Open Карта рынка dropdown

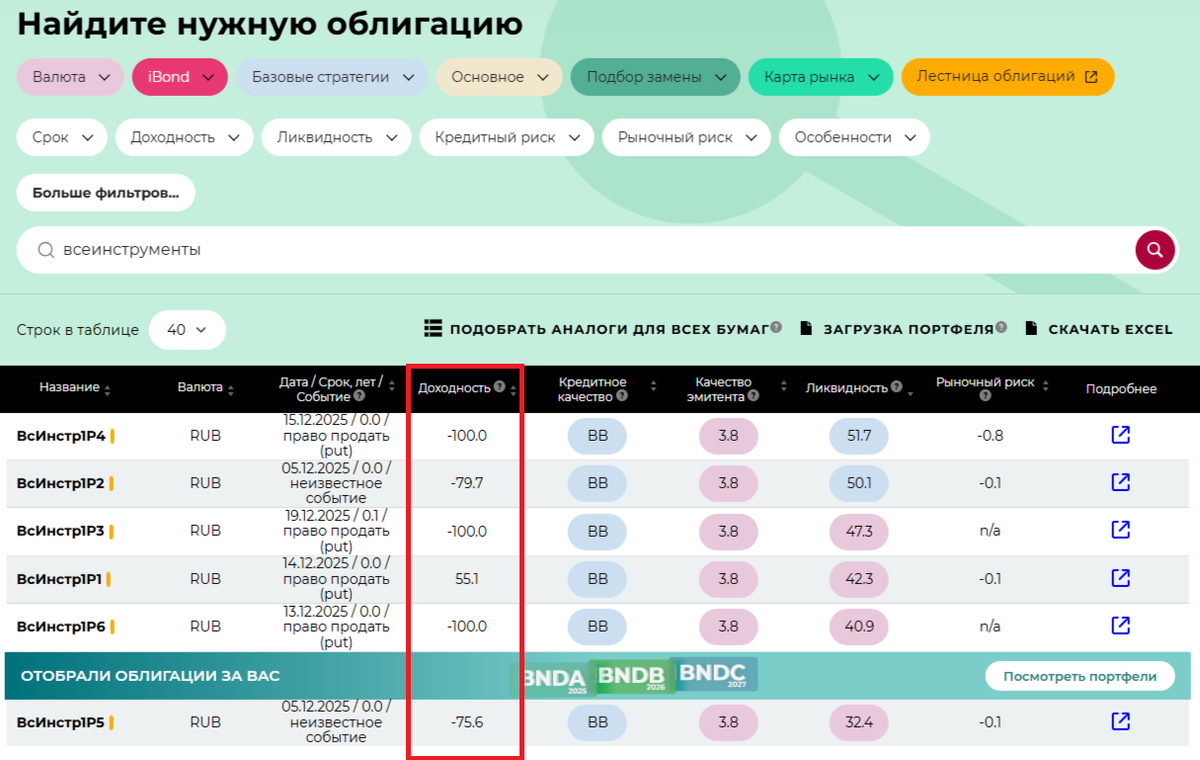pyautogui.click(x=820, y=77)
